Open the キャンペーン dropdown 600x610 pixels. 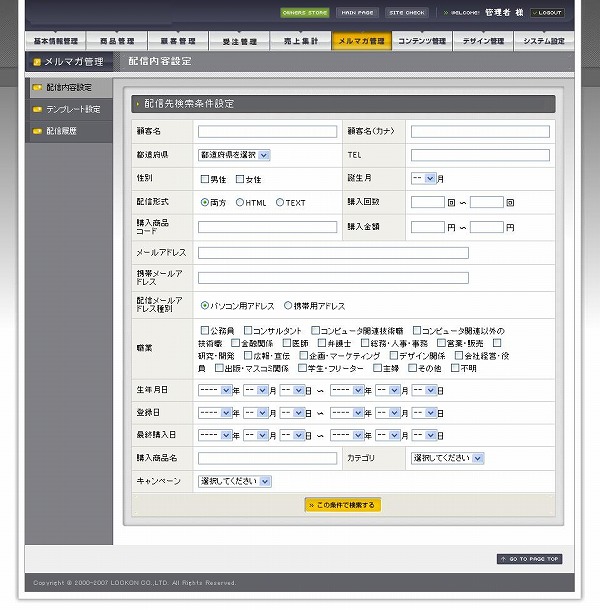coord(235,482)
